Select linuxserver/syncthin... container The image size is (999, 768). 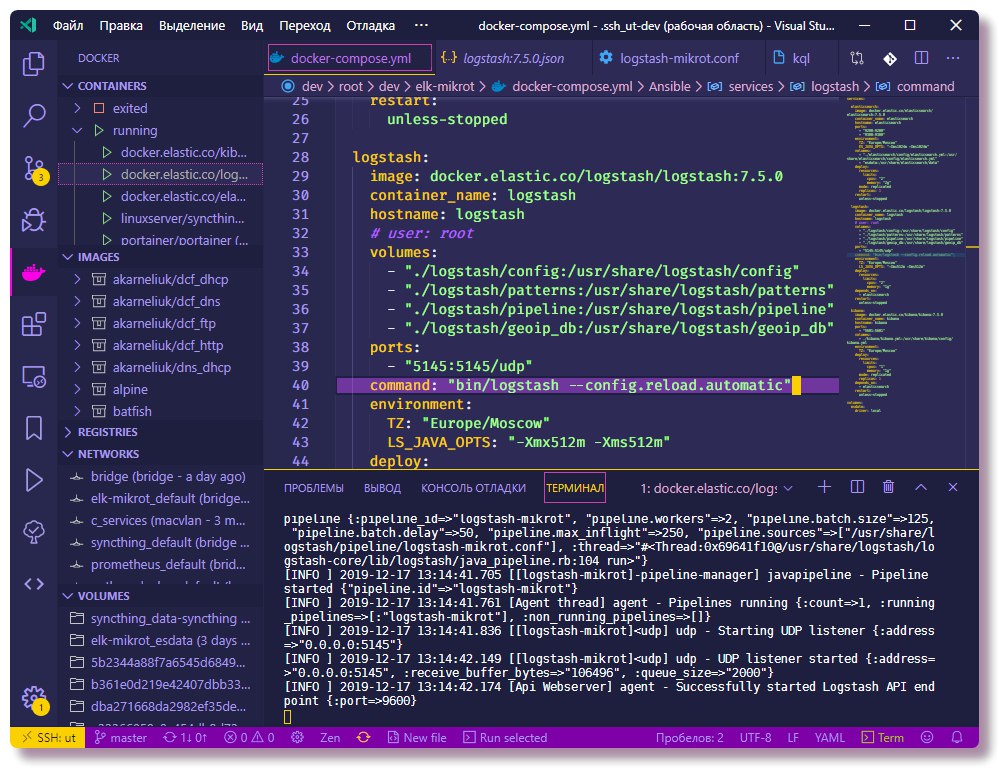click(x=161, y=218)
